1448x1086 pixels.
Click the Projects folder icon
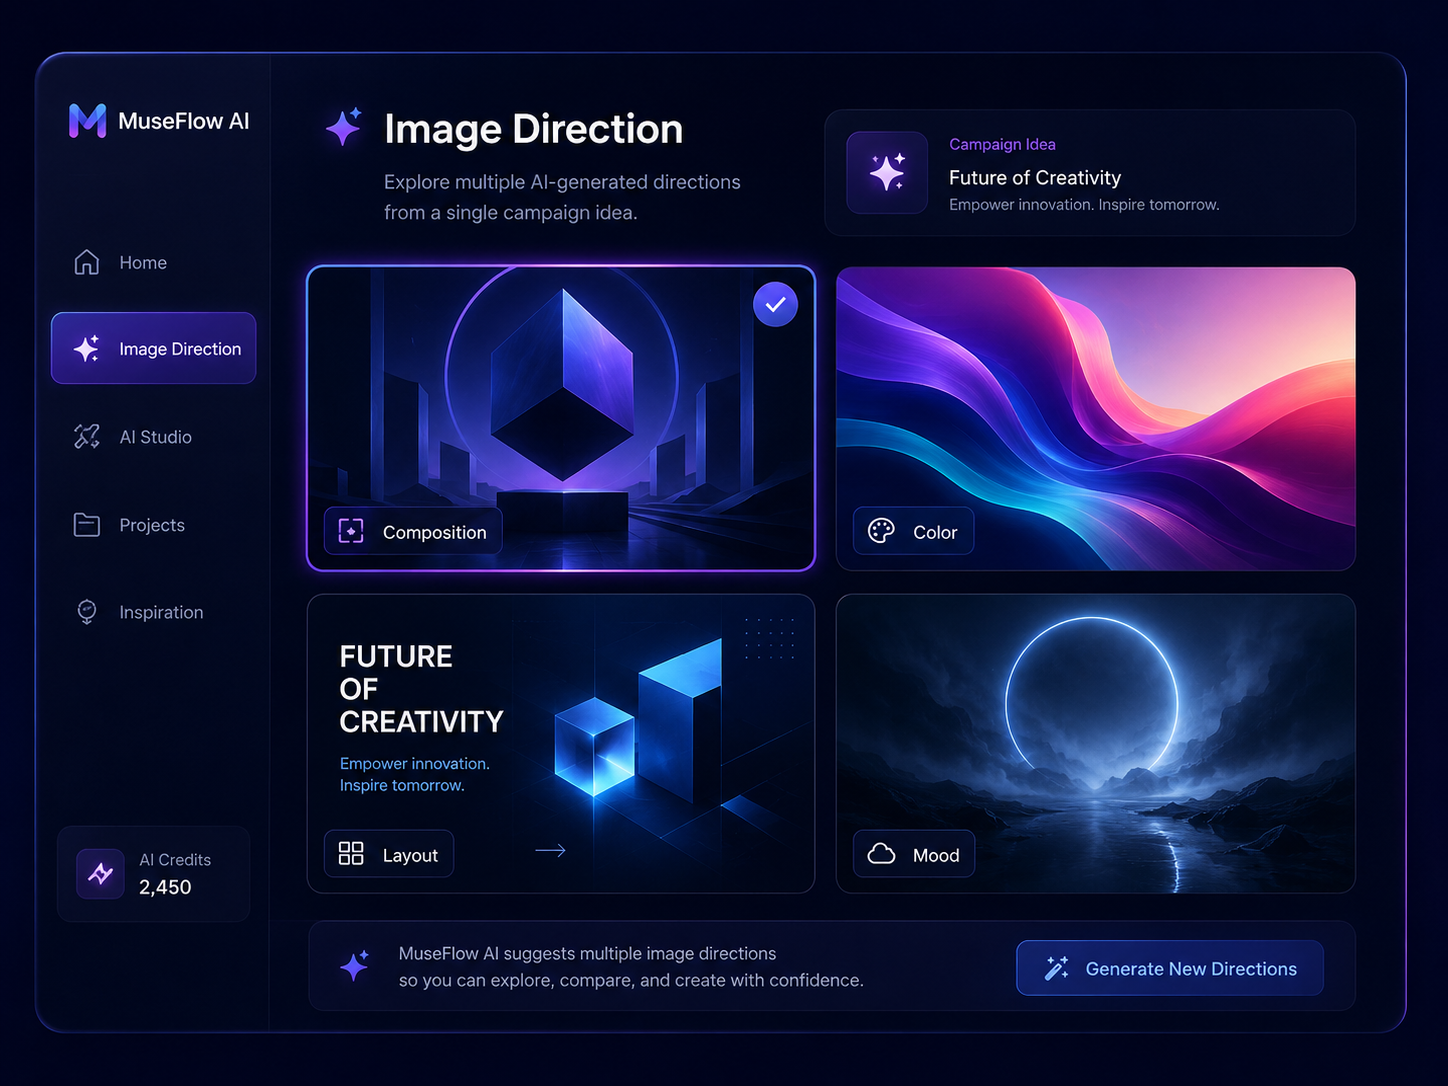pyautogui.click(x=87, y=524)
